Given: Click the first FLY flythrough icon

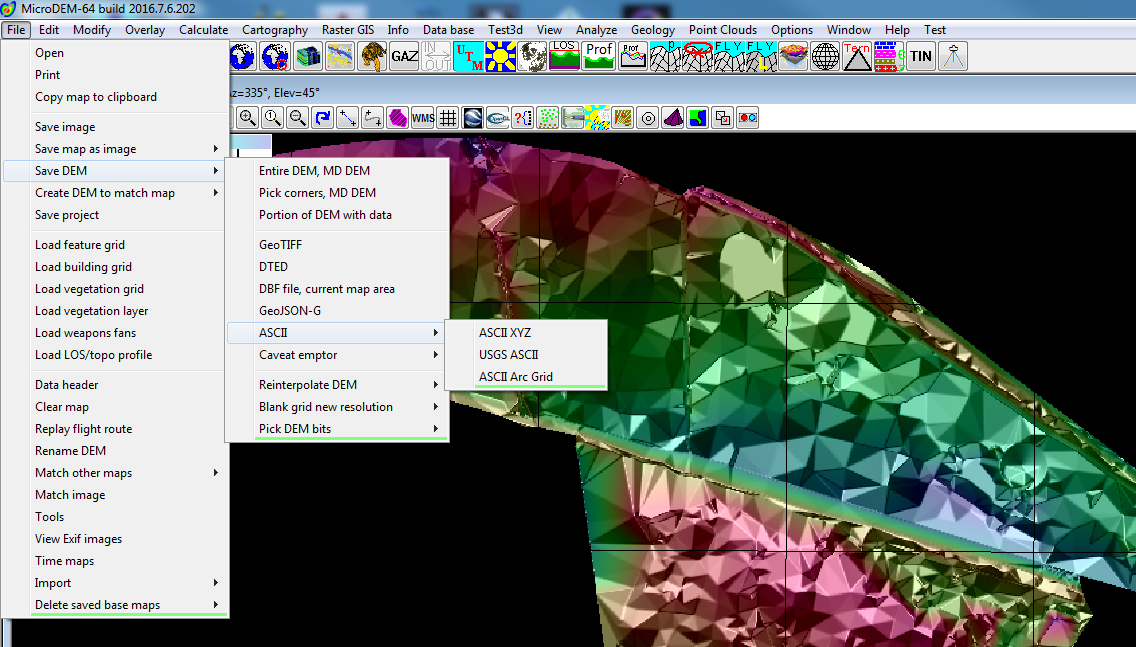Looking at the screenshot, I should (x=730, y=57).
